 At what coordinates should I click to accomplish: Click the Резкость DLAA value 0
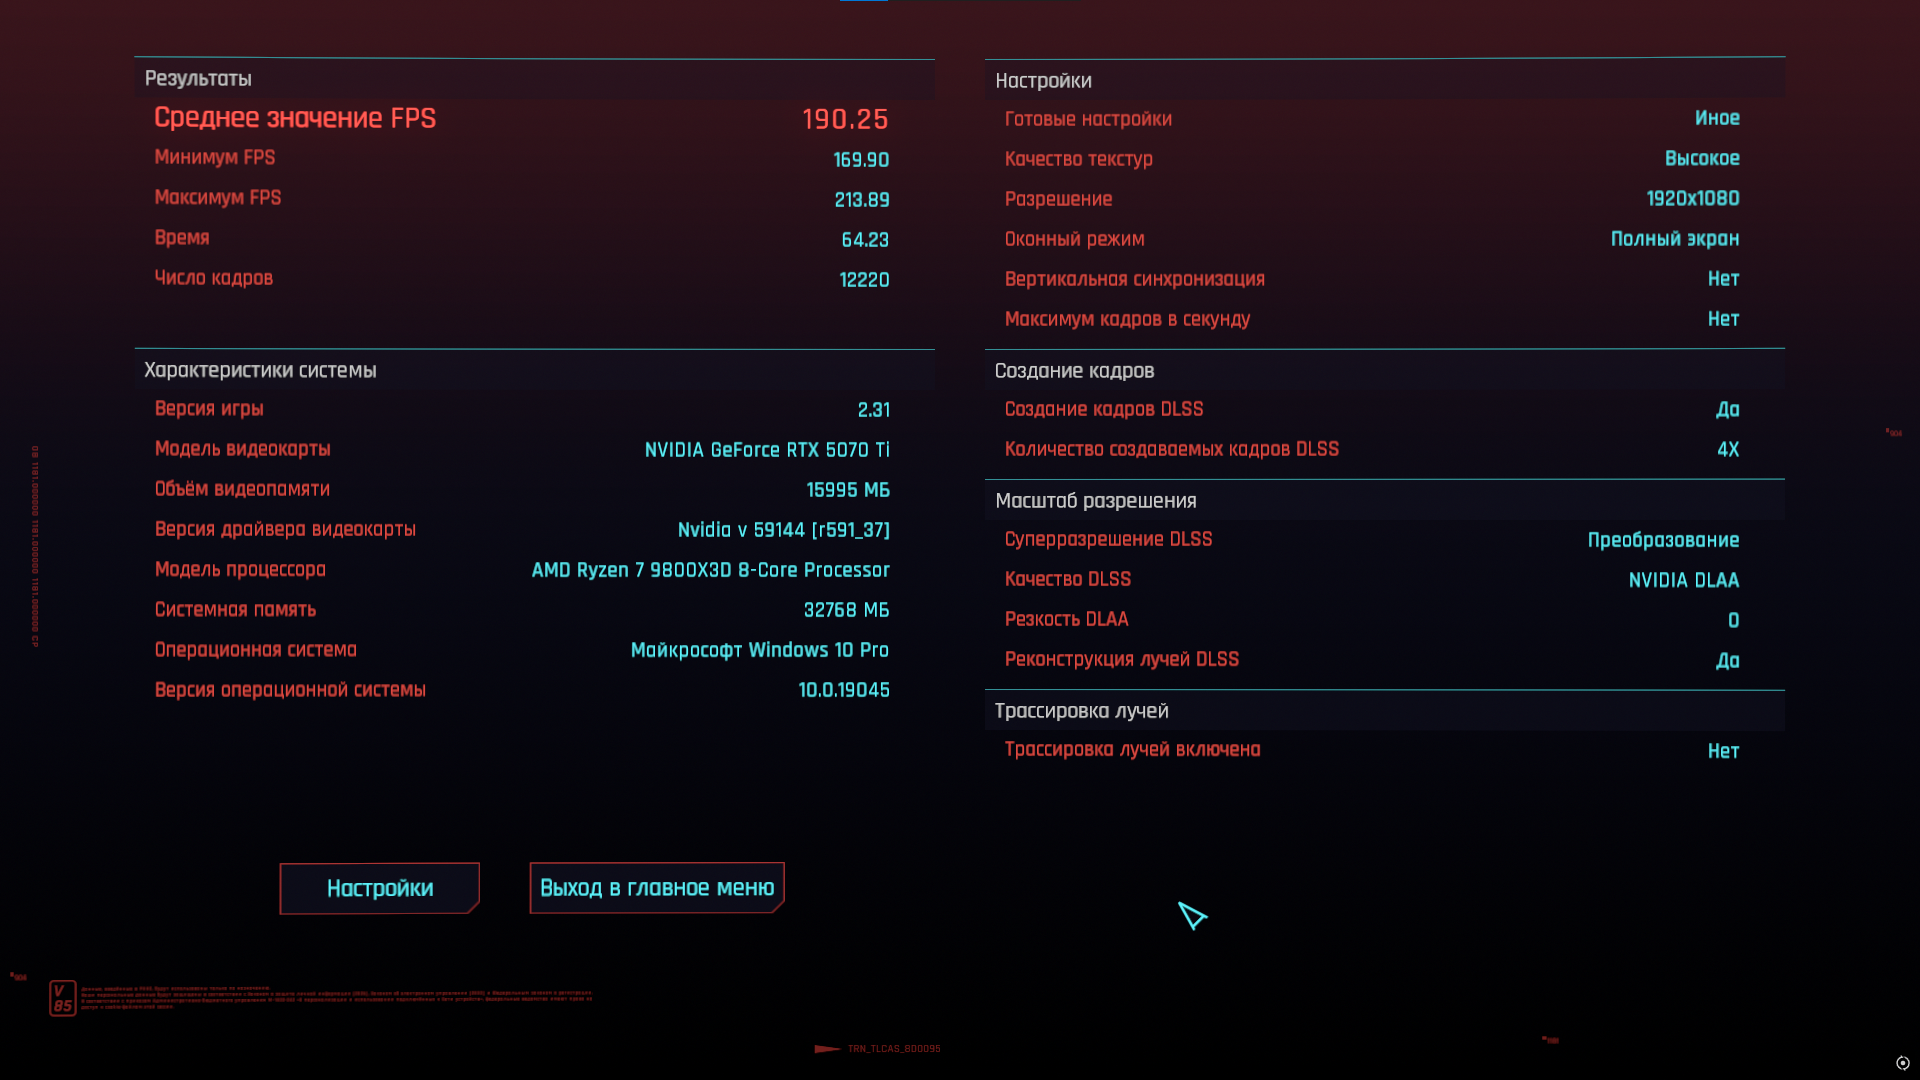point(1733,620)
